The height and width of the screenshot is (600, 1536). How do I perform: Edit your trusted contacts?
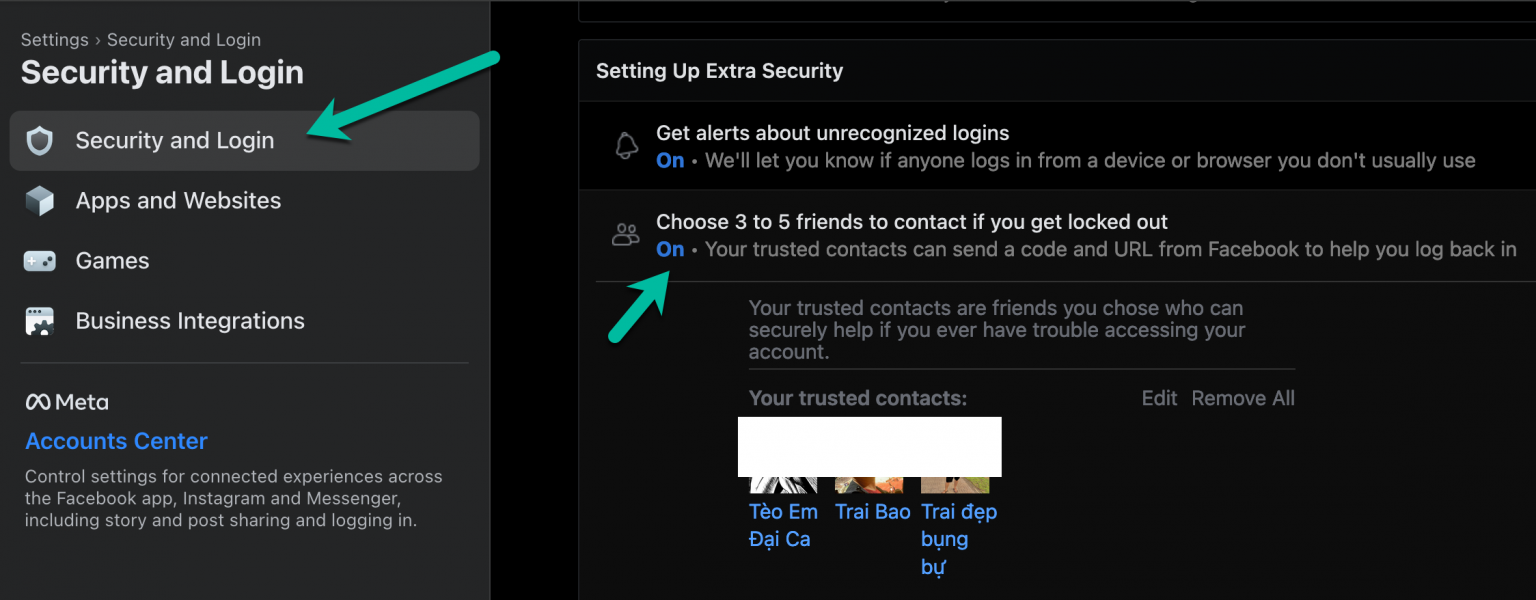(1159, 398)
